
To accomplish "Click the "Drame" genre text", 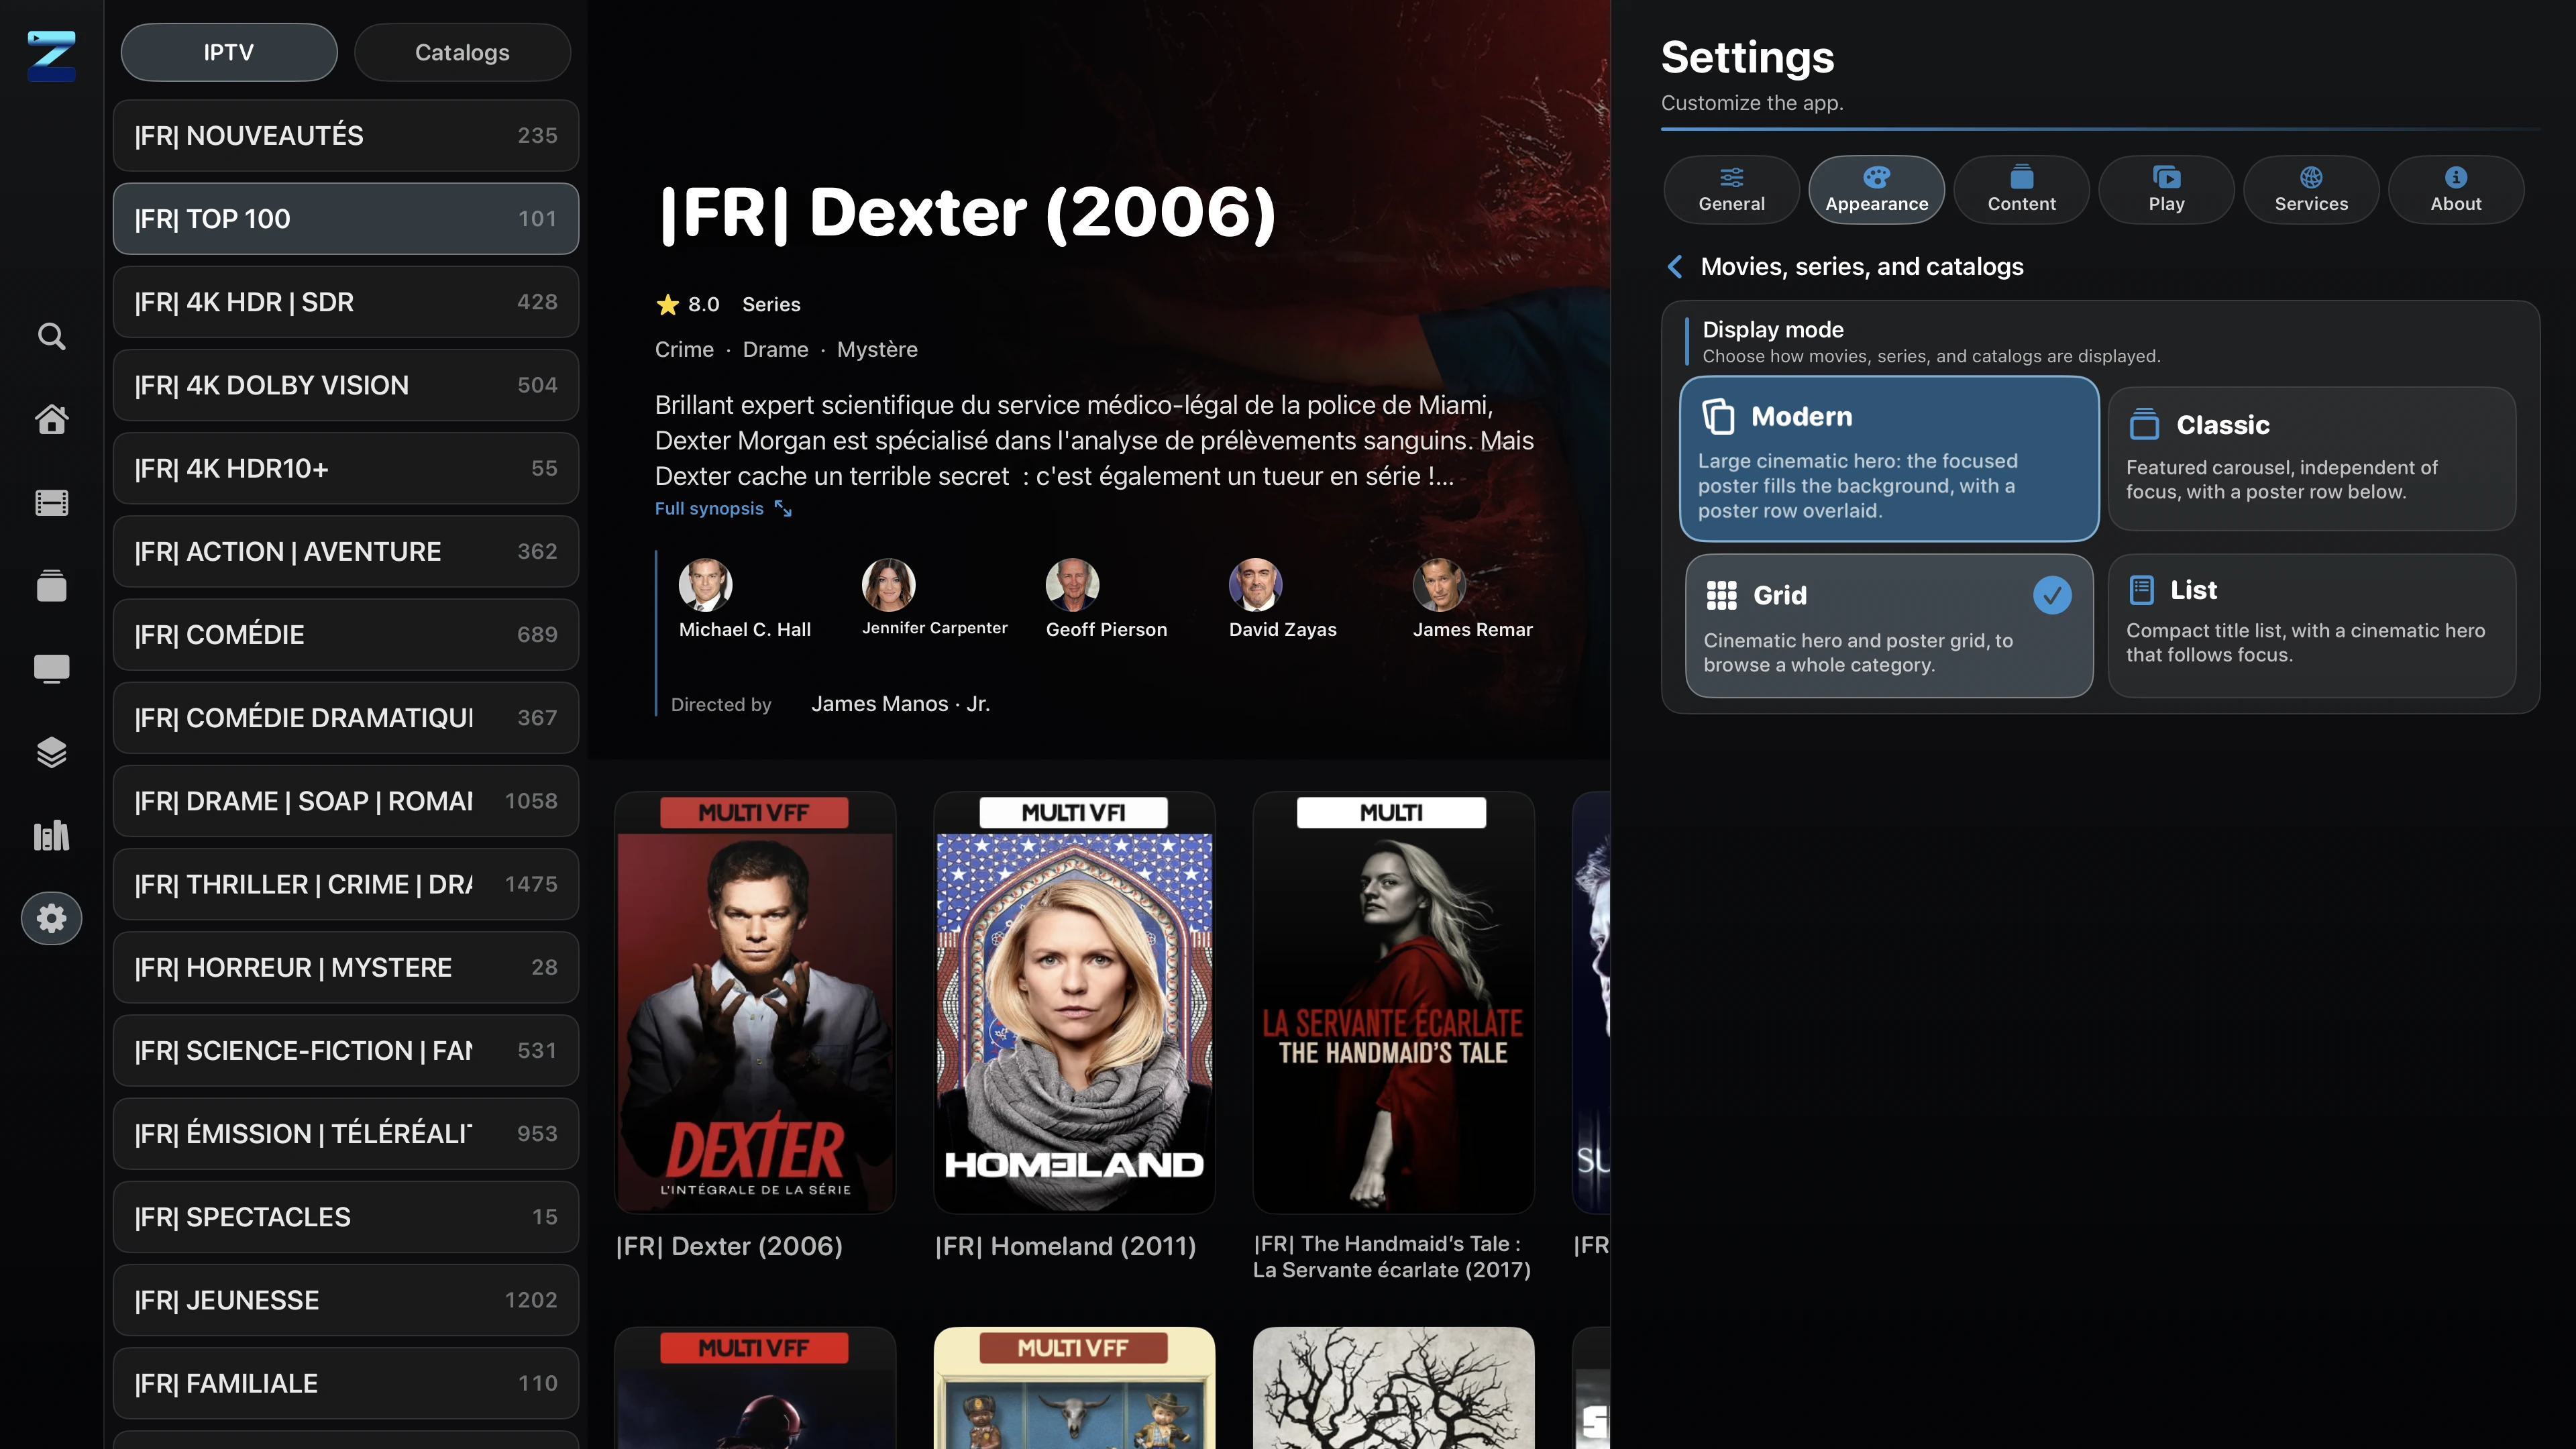I will (x=775, y=350).
